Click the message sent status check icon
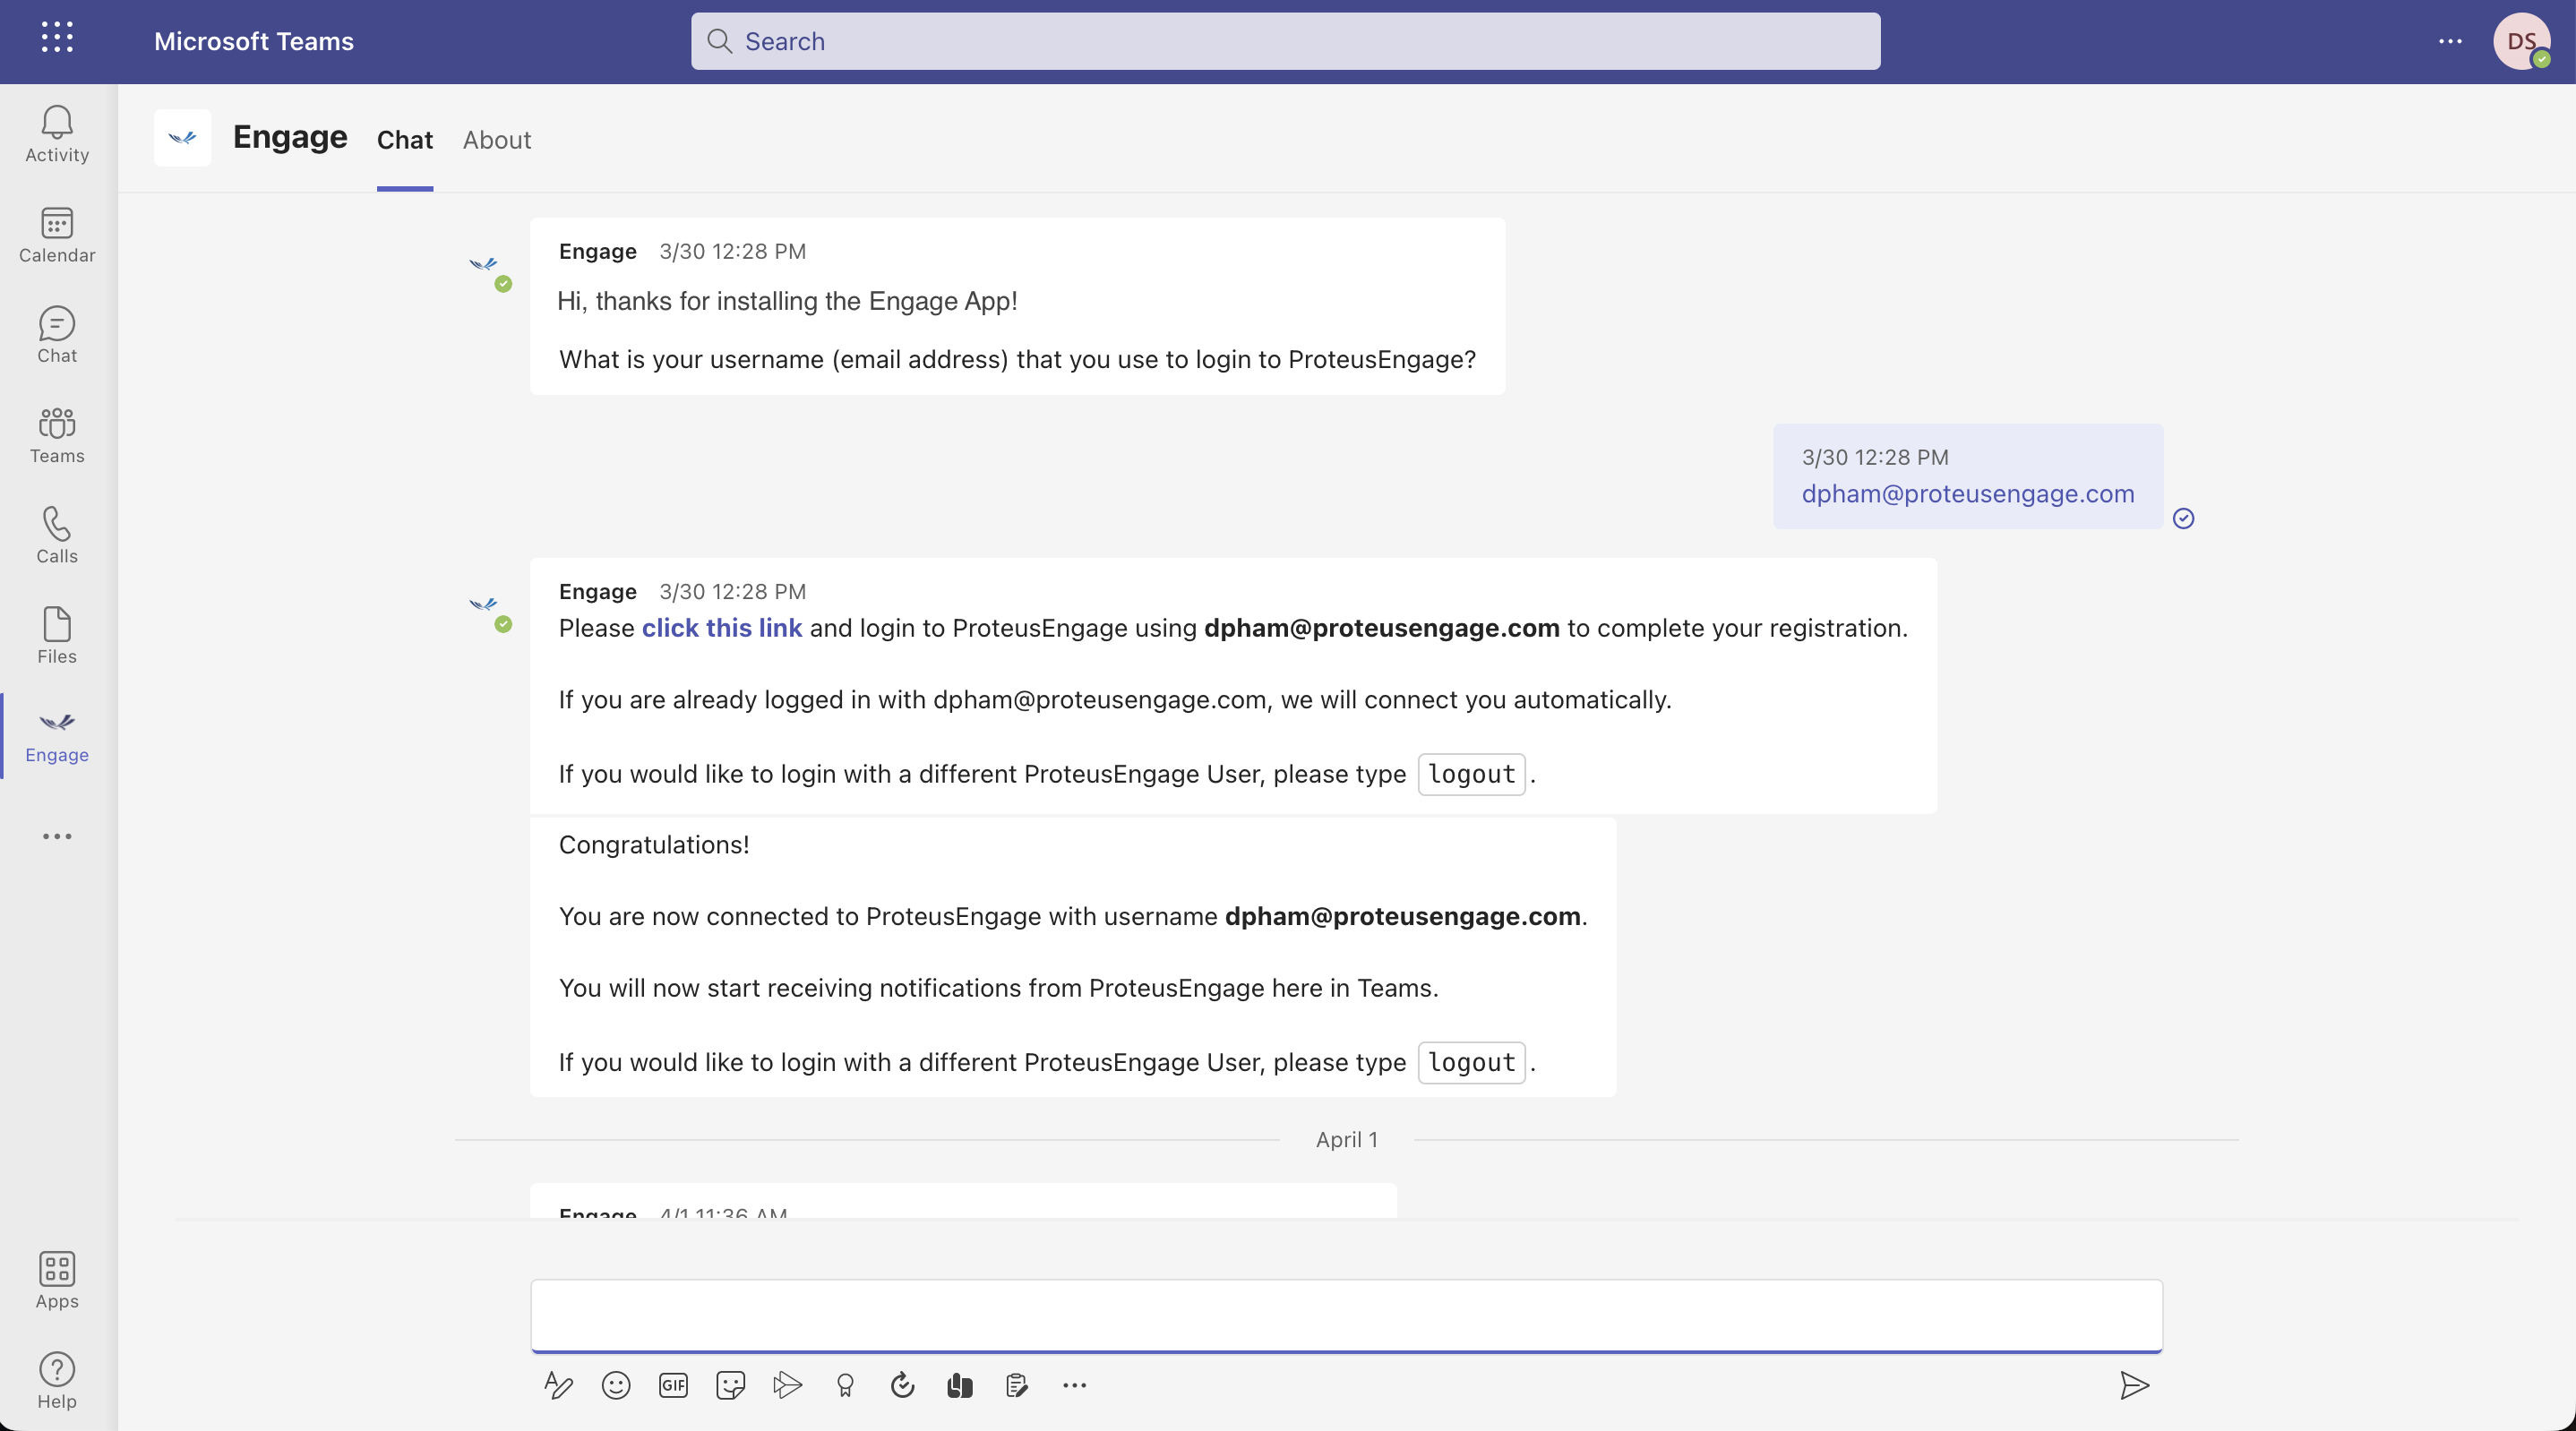The height and width of the screenshot is (1431, 2576). pyautogui.click(x=2184, y=518)
